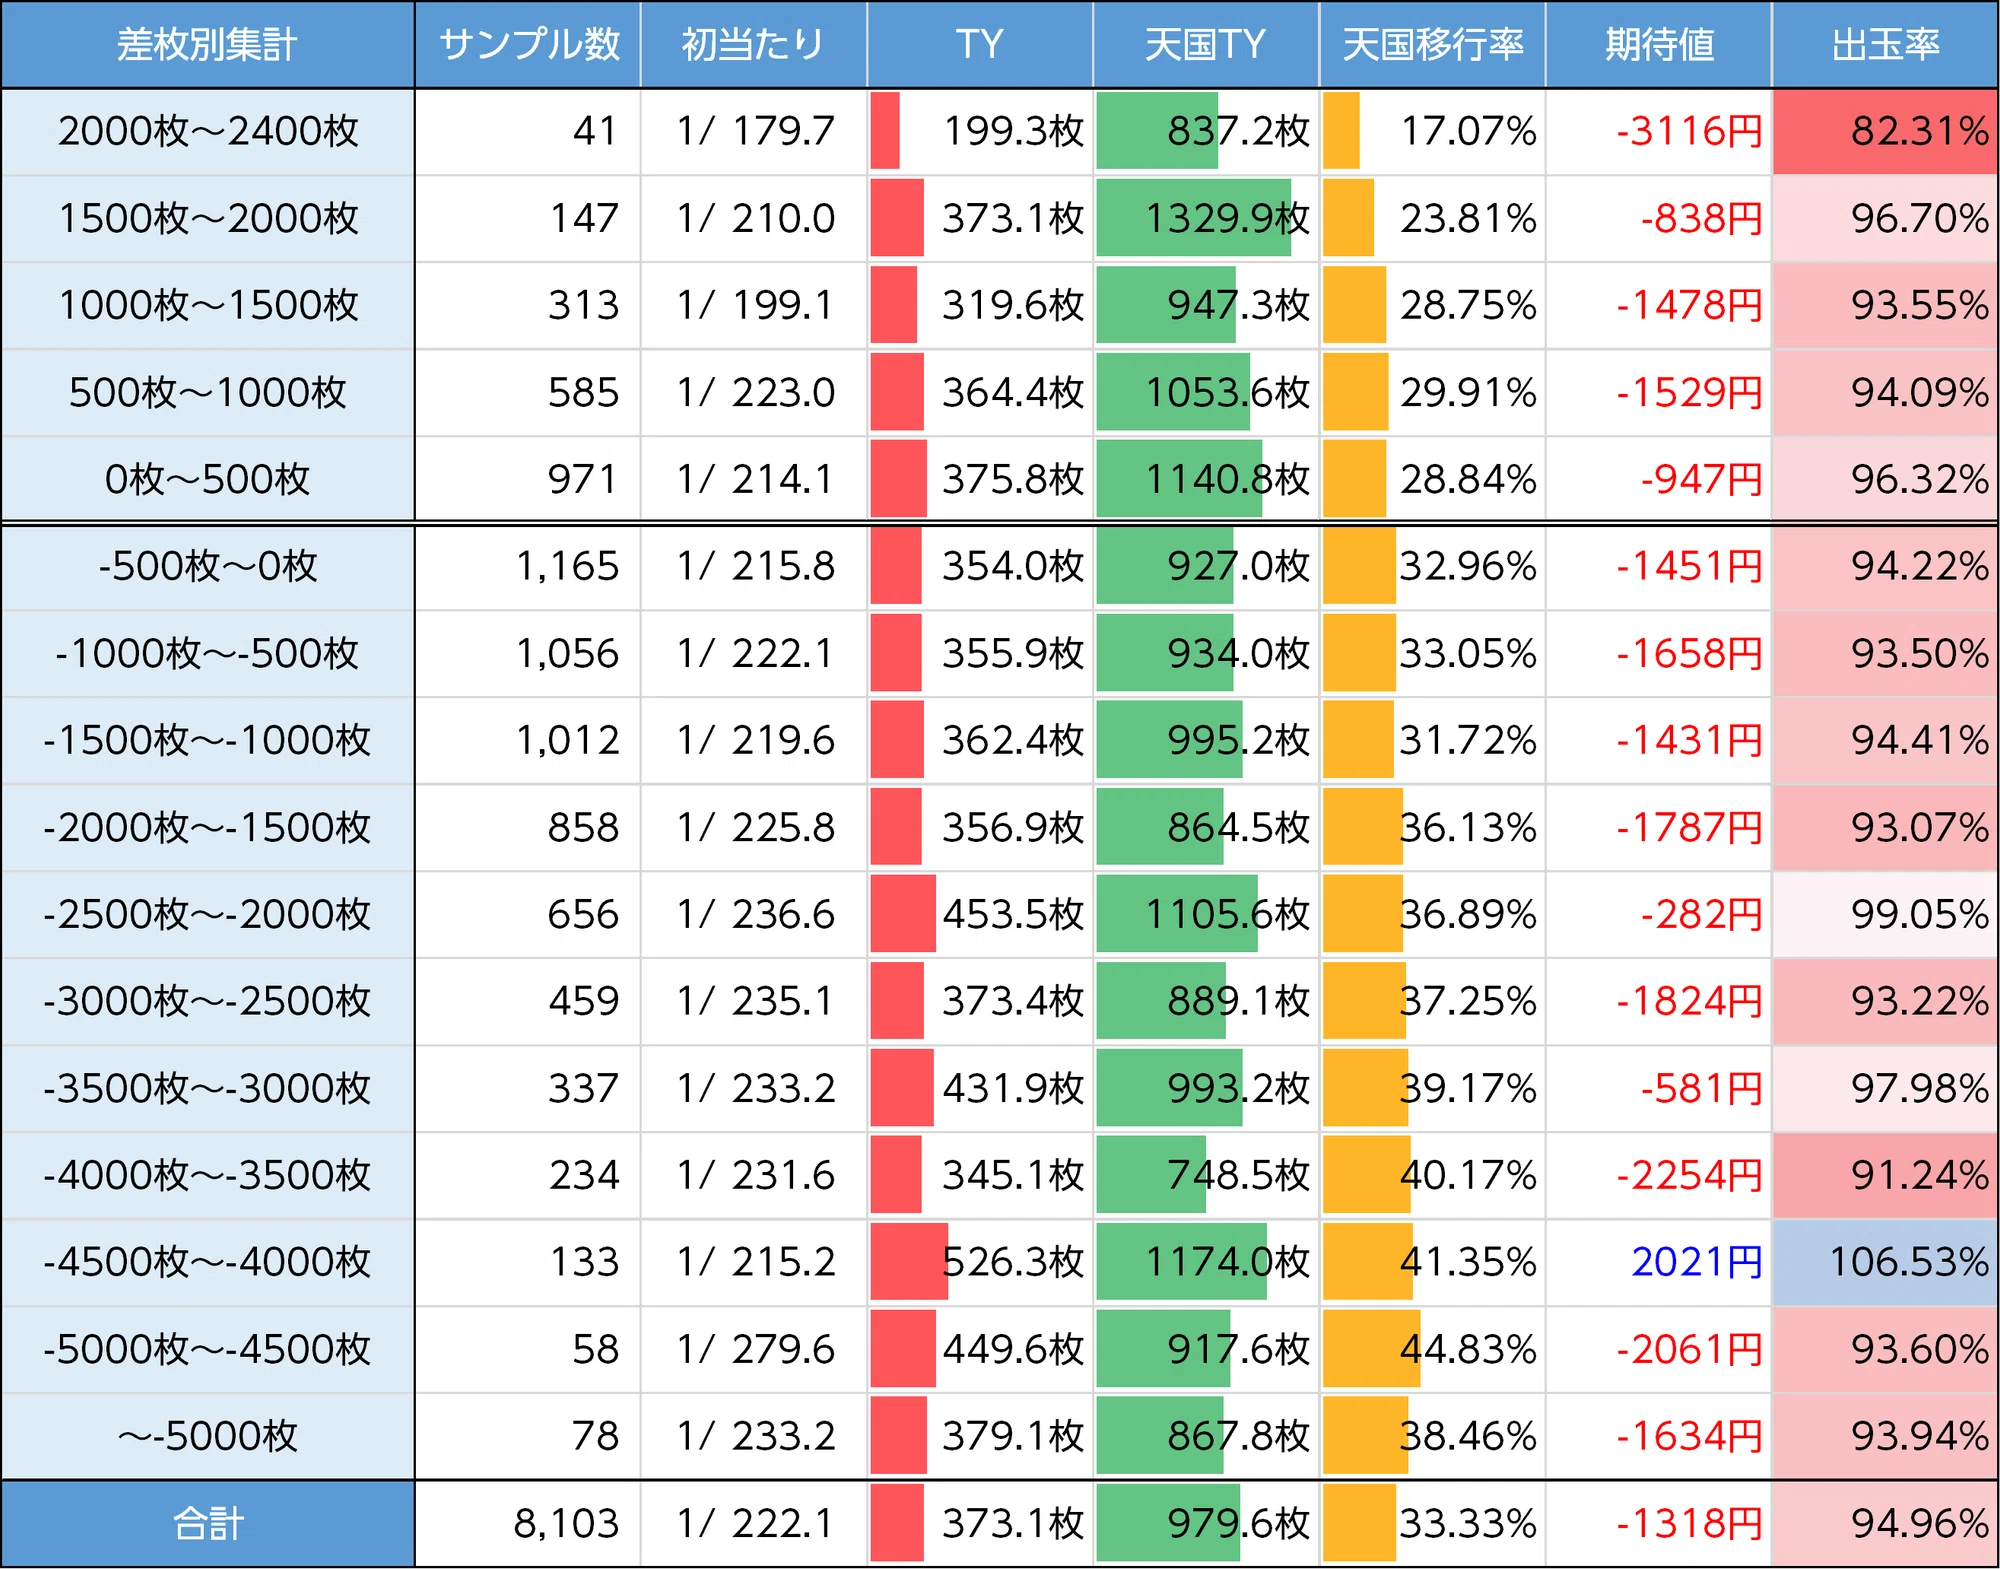Click the 出玉率 column header
Screen dimensions: 2000x1569
1885,44
